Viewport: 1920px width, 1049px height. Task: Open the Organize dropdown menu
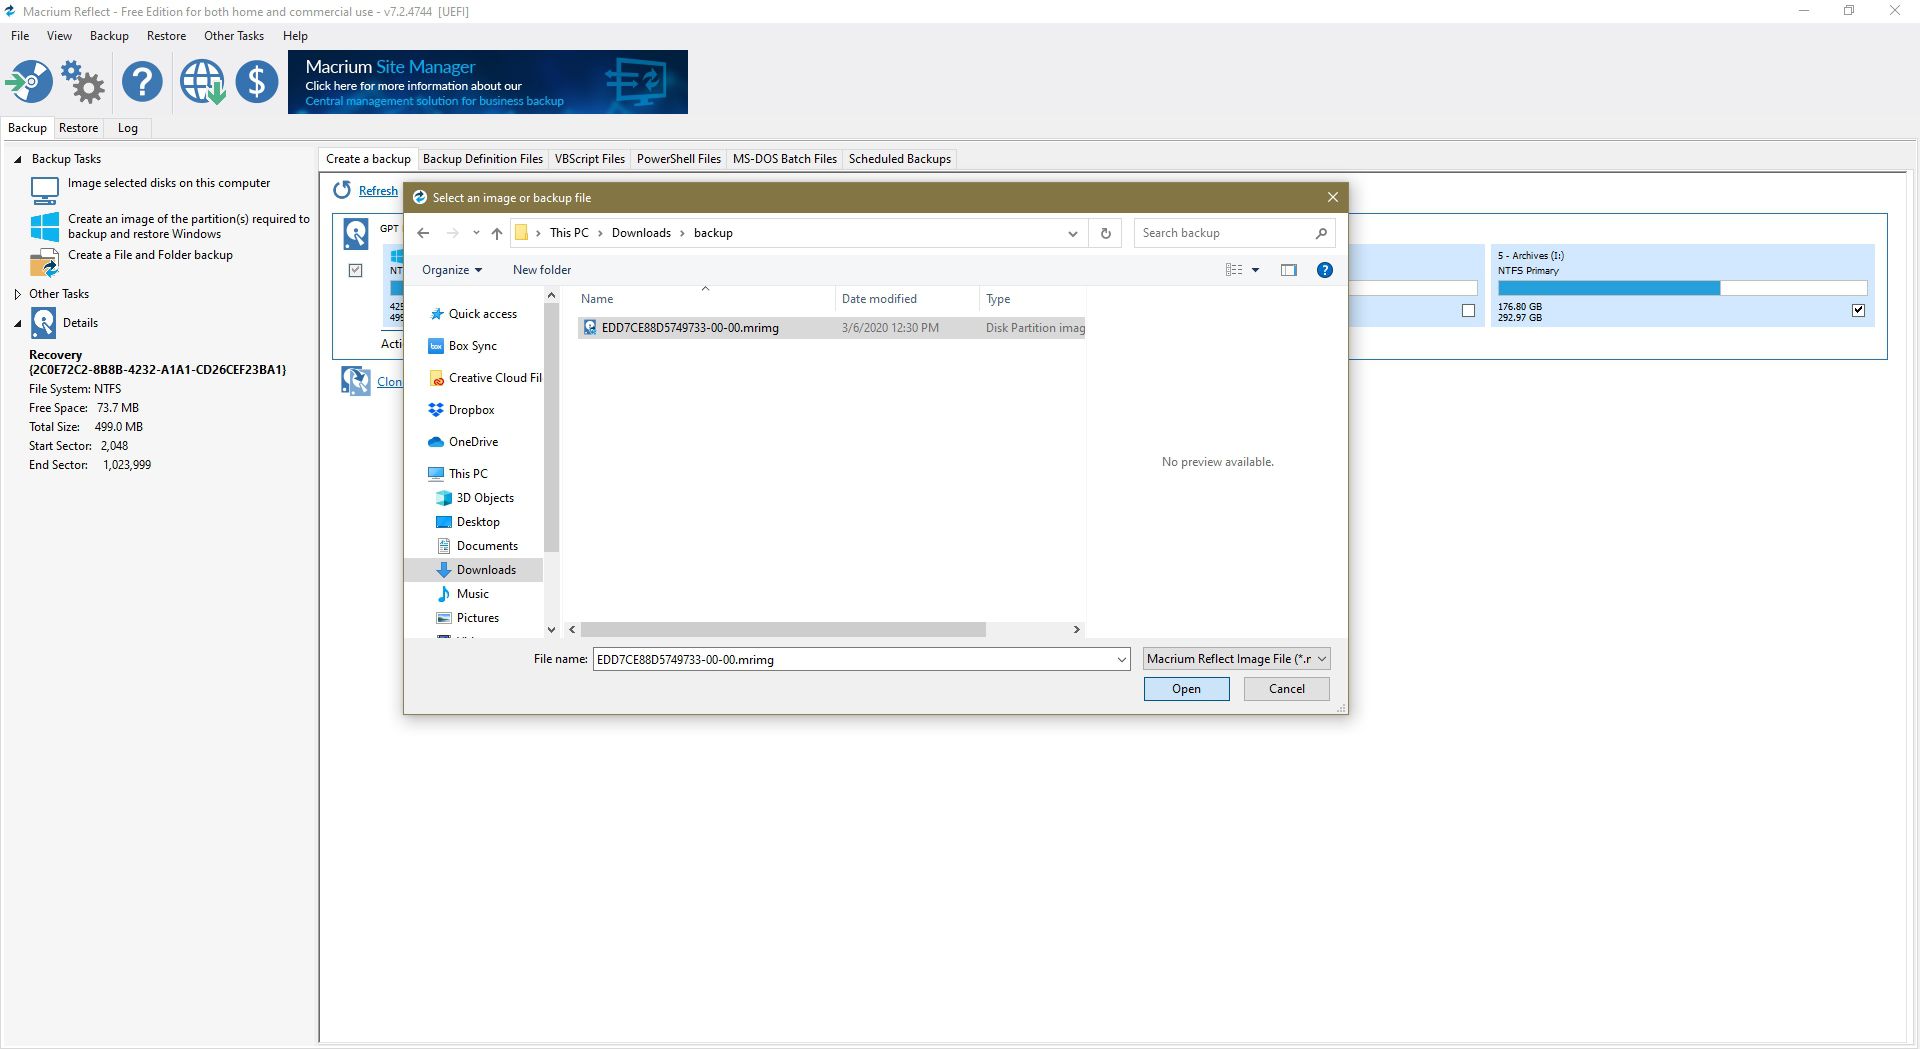click(451, 270)
